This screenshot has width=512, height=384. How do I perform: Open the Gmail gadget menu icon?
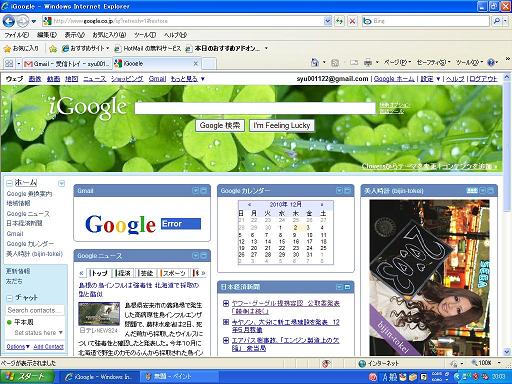point(195,190)
